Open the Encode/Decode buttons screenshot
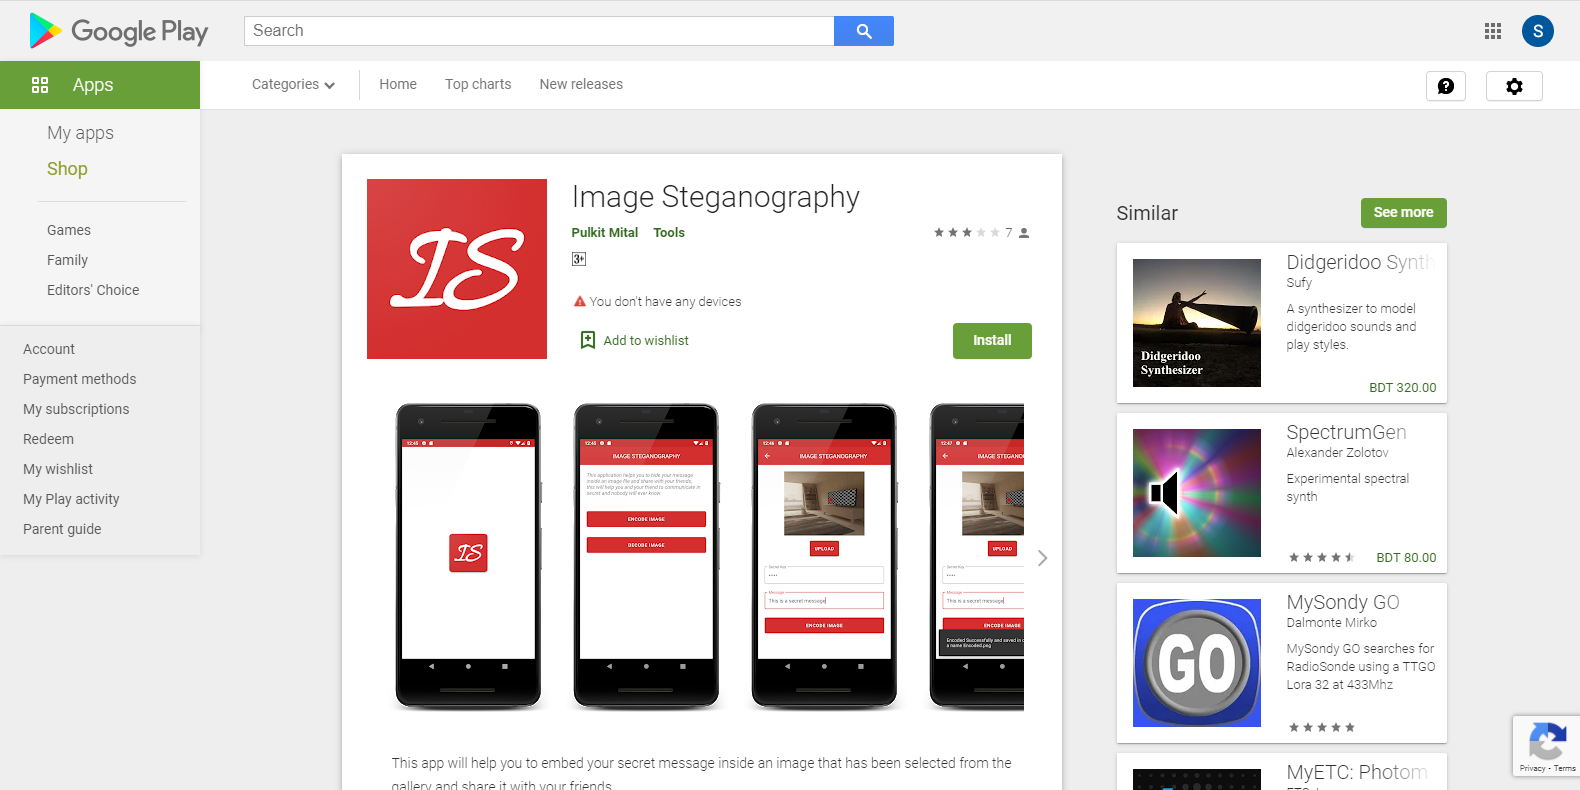The image size is (1580, 790). coord(646,556)
